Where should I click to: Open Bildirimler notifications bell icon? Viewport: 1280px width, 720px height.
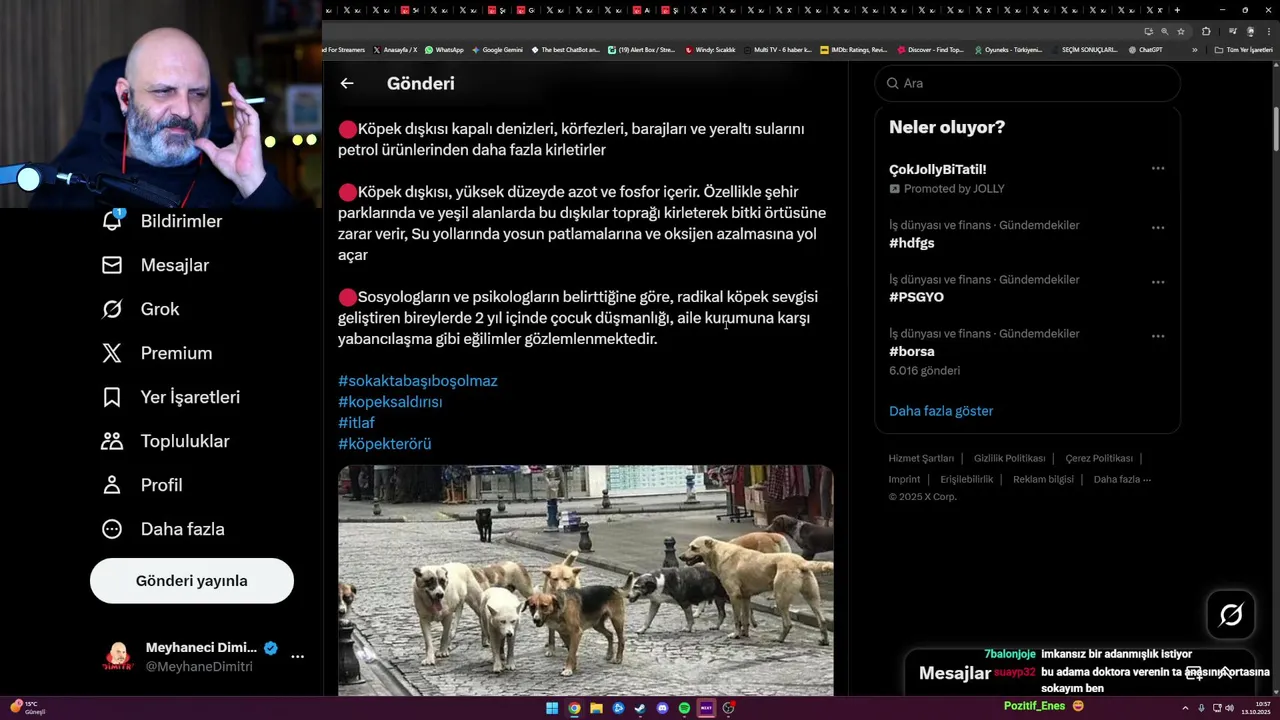point(112,221)
